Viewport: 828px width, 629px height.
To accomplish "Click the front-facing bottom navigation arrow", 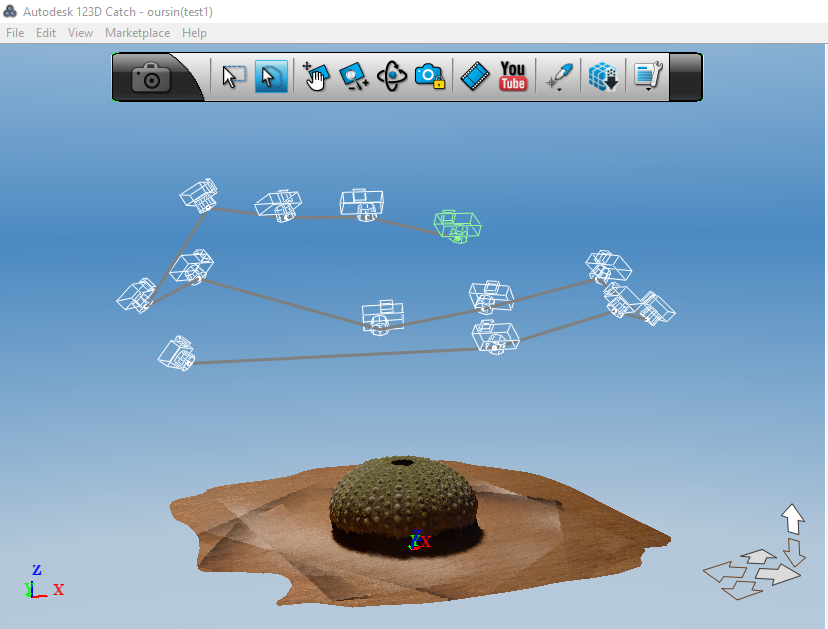I will click(742, 590).
